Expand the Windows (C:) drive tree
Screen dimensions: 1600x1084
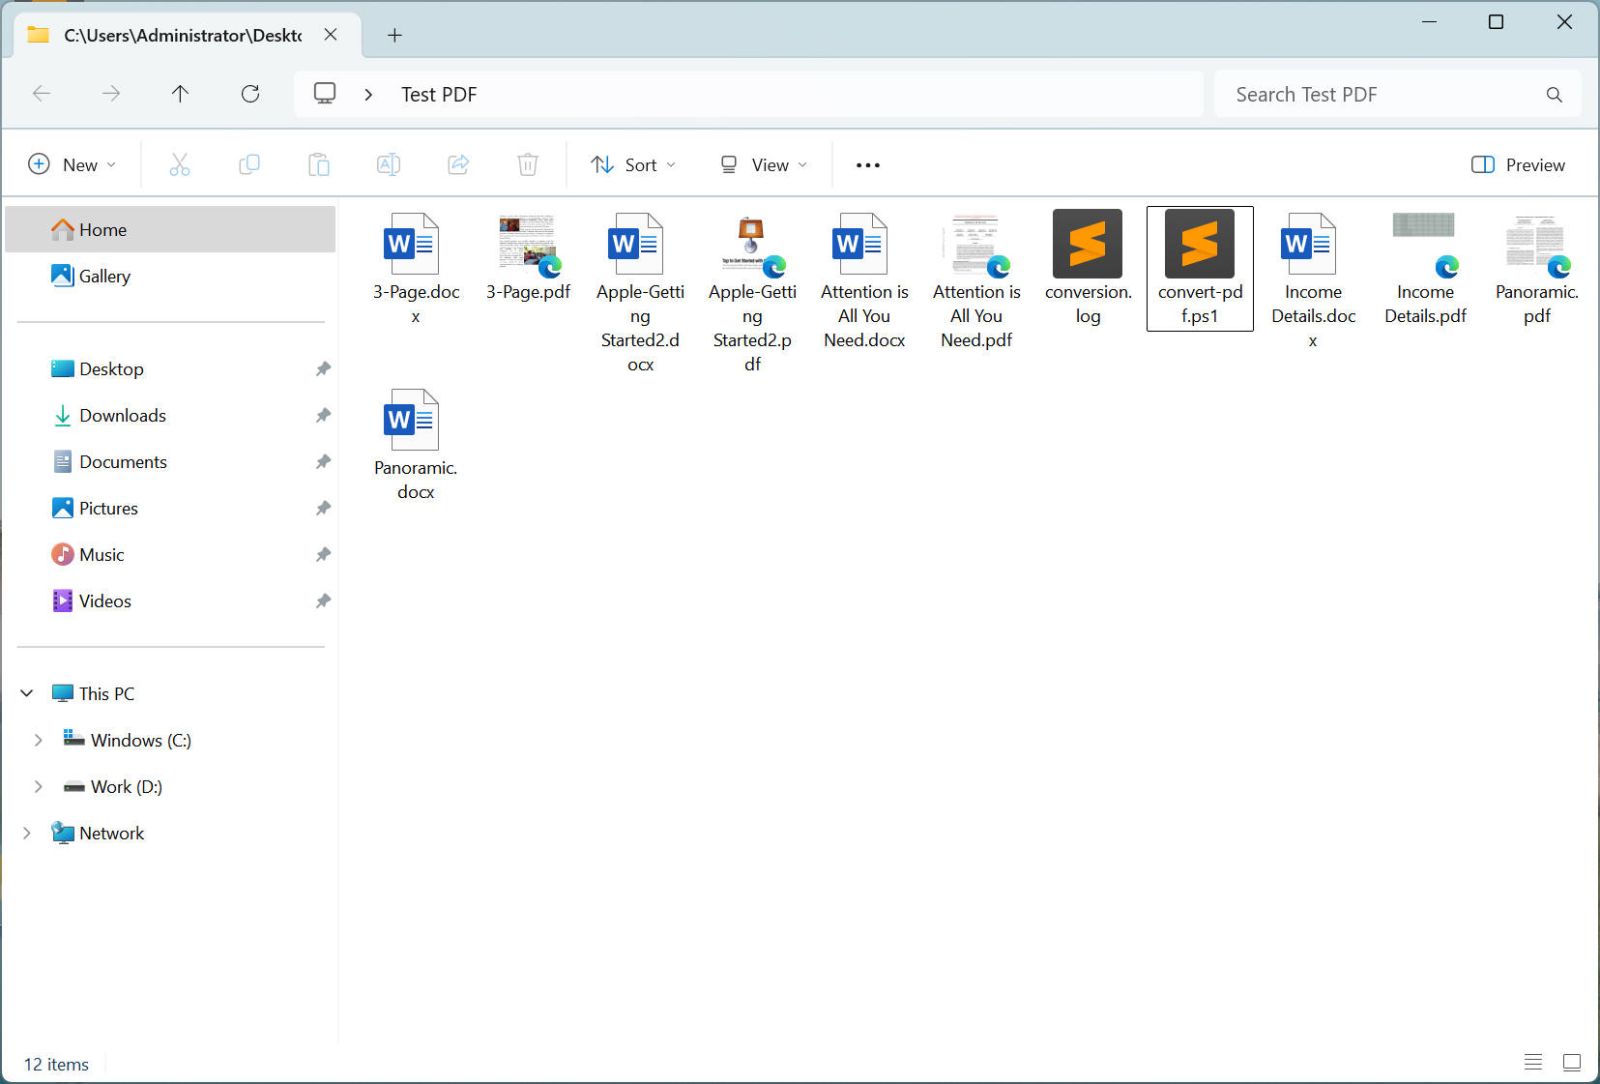[38, 740]
